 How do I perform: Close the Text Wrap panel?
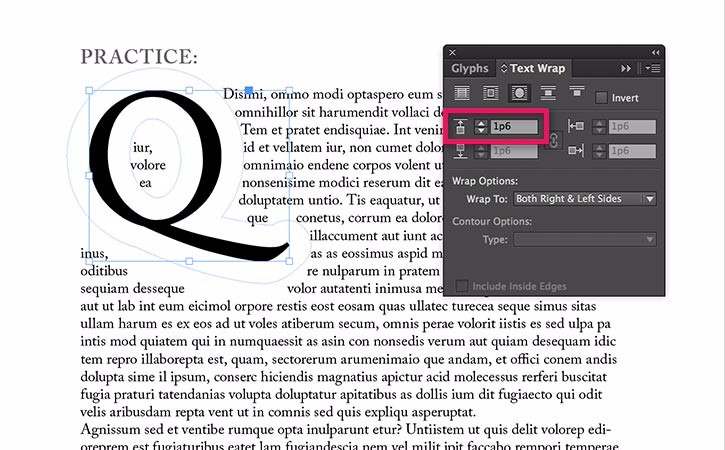[453, 52]
